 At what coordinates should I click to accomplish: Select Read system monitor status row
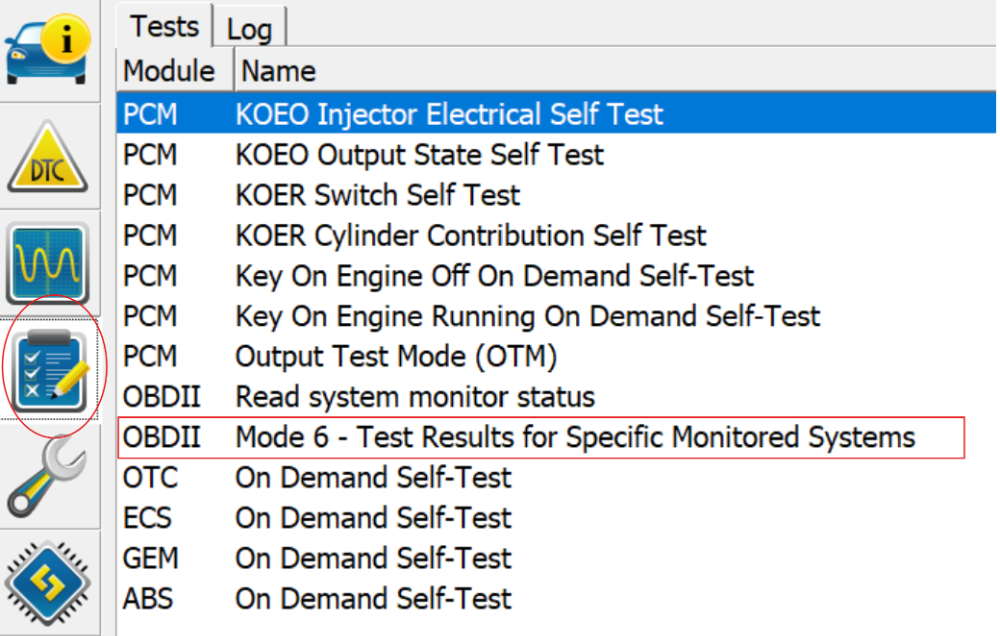pyautogui.click(x=556, y=397)
